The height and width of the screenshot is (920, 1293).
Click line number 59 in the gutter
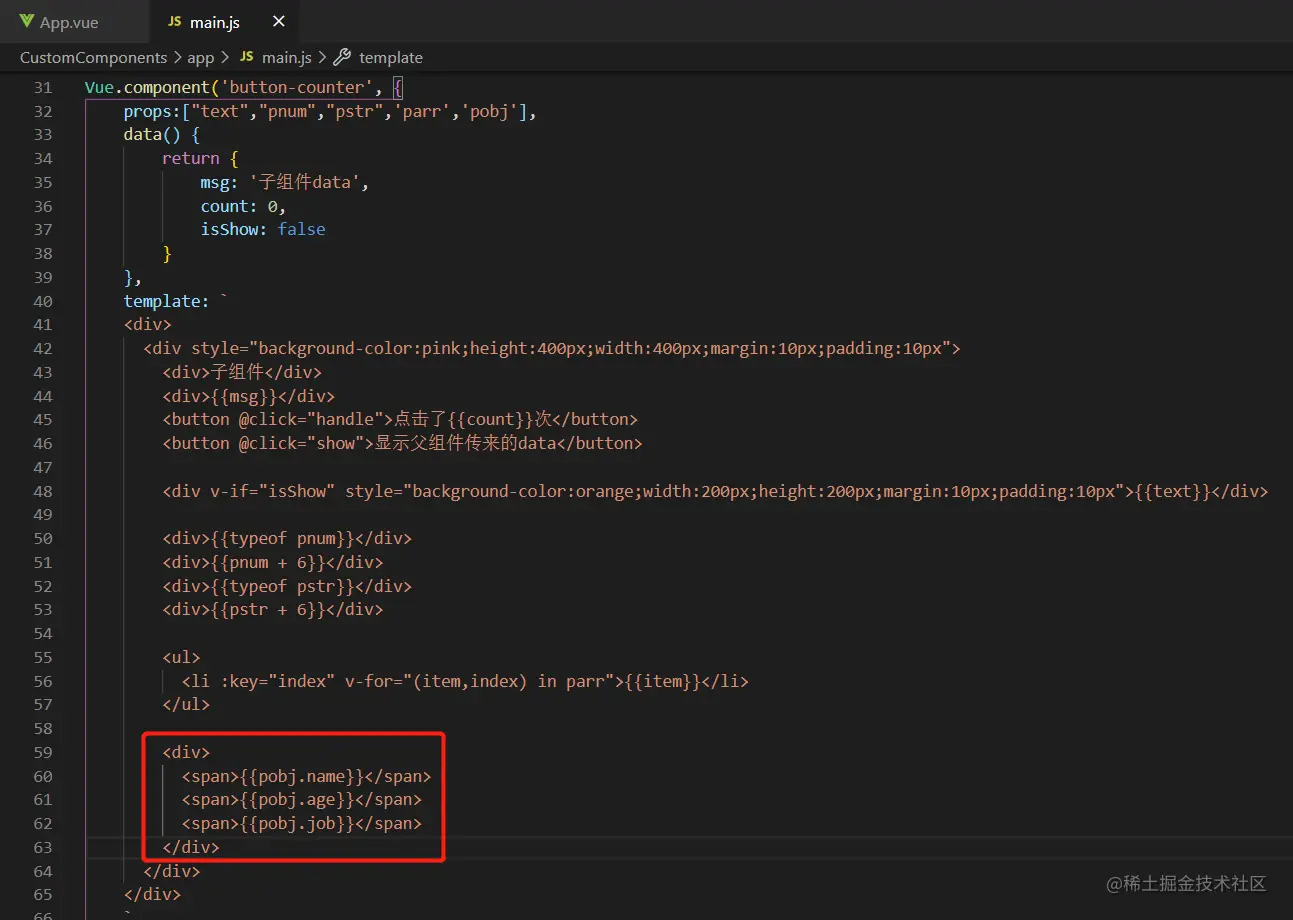point(43,752)
